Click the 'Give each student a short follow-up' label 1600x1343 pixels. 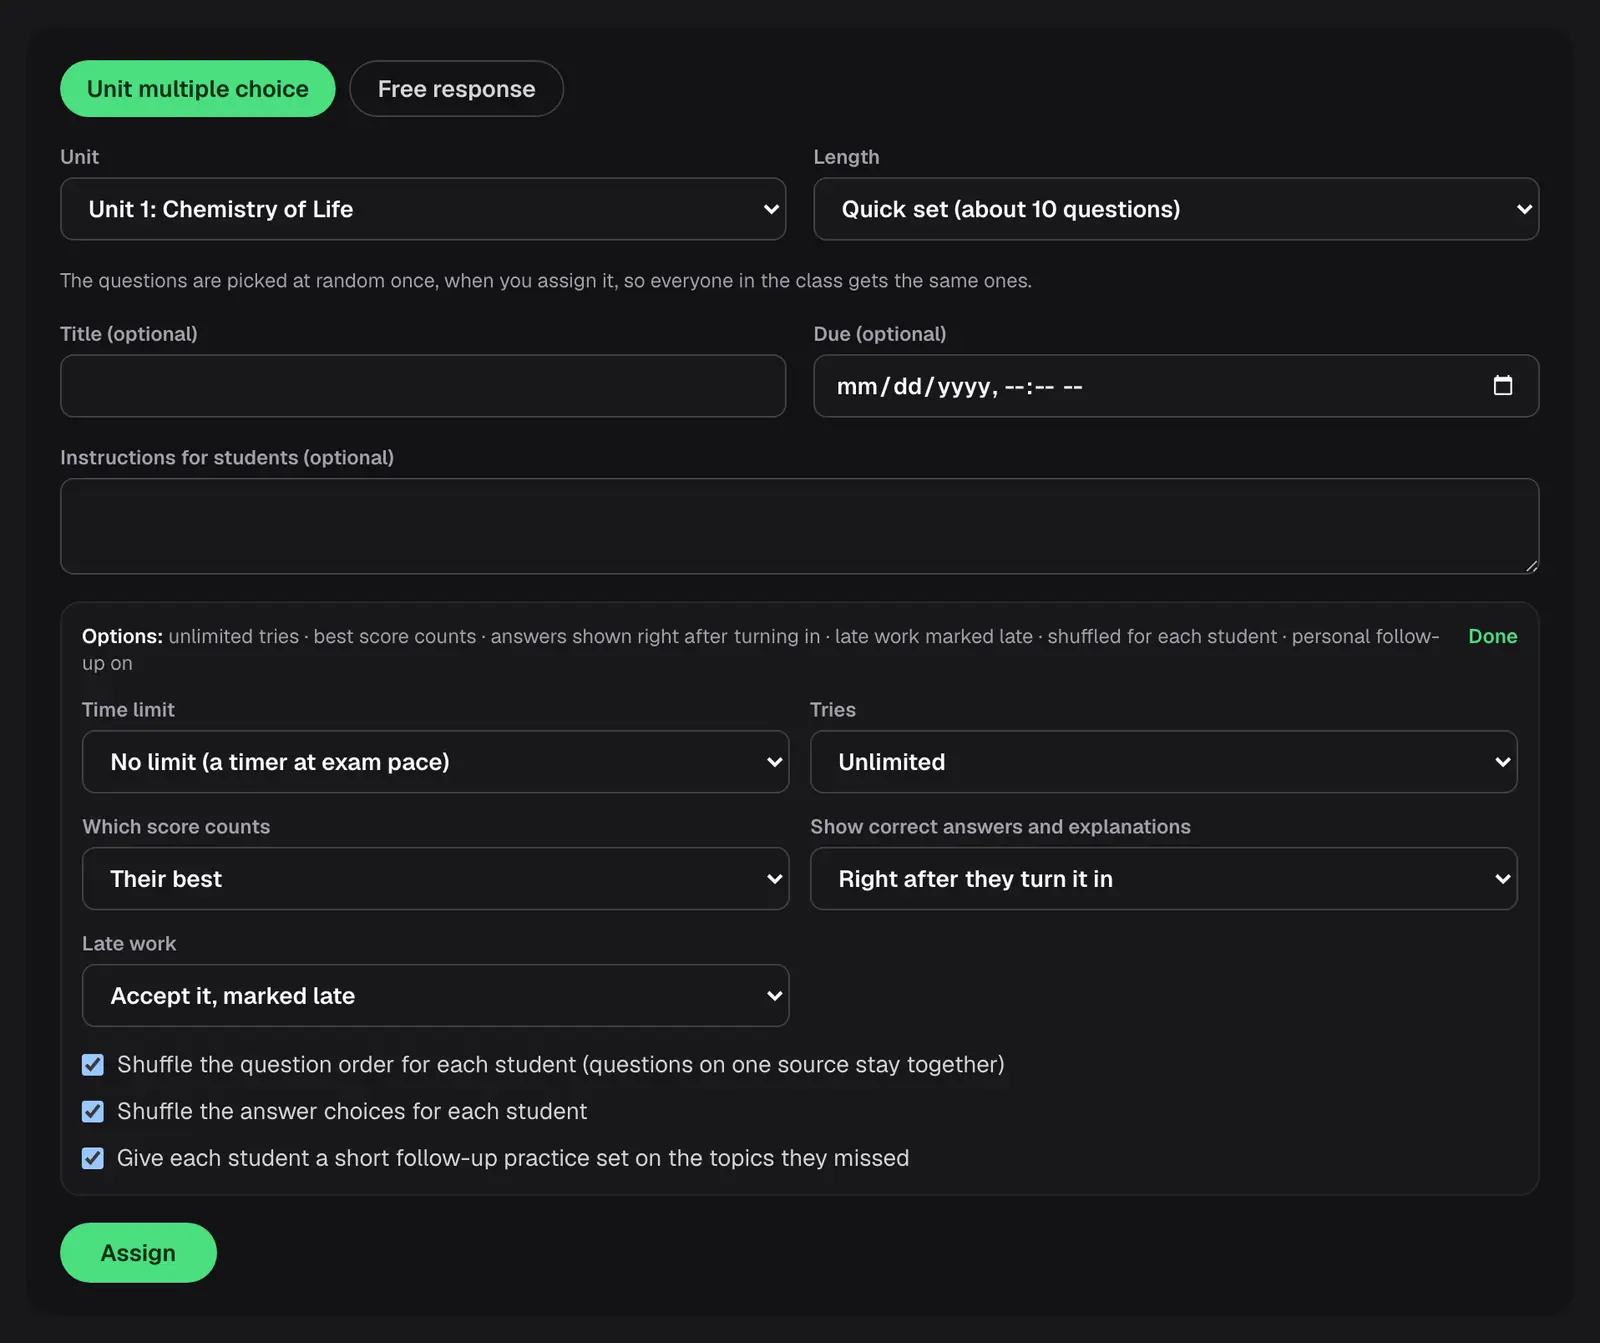(513, 1158)
